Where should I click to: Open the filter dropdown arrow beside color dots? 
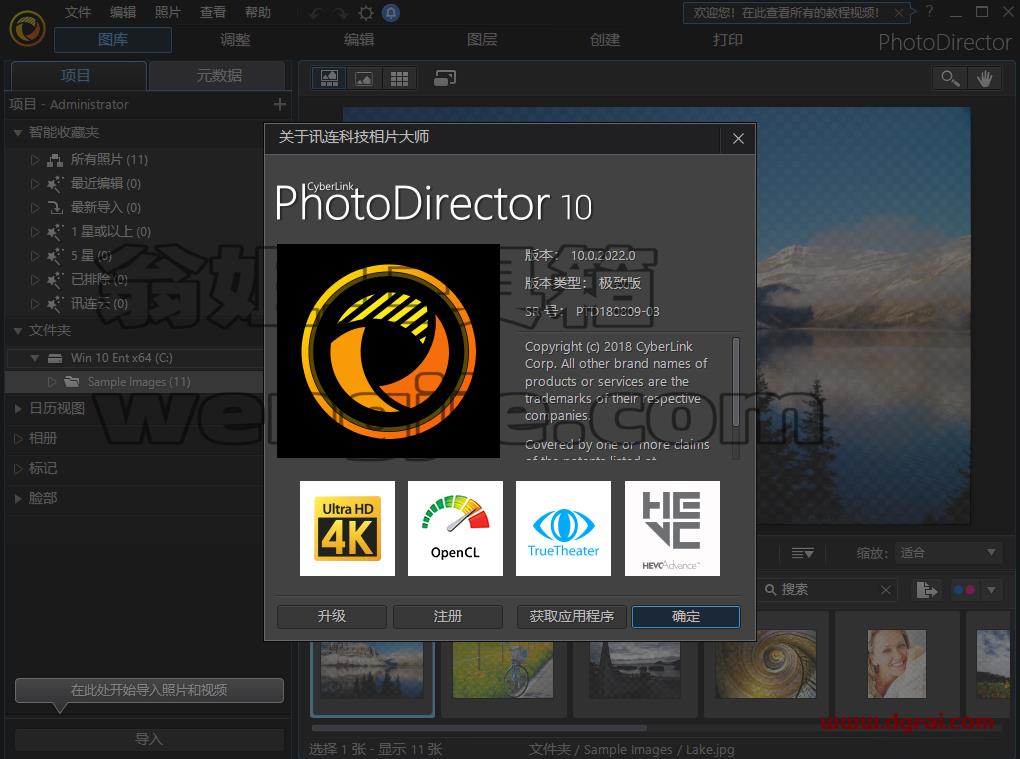coord(991,590)
